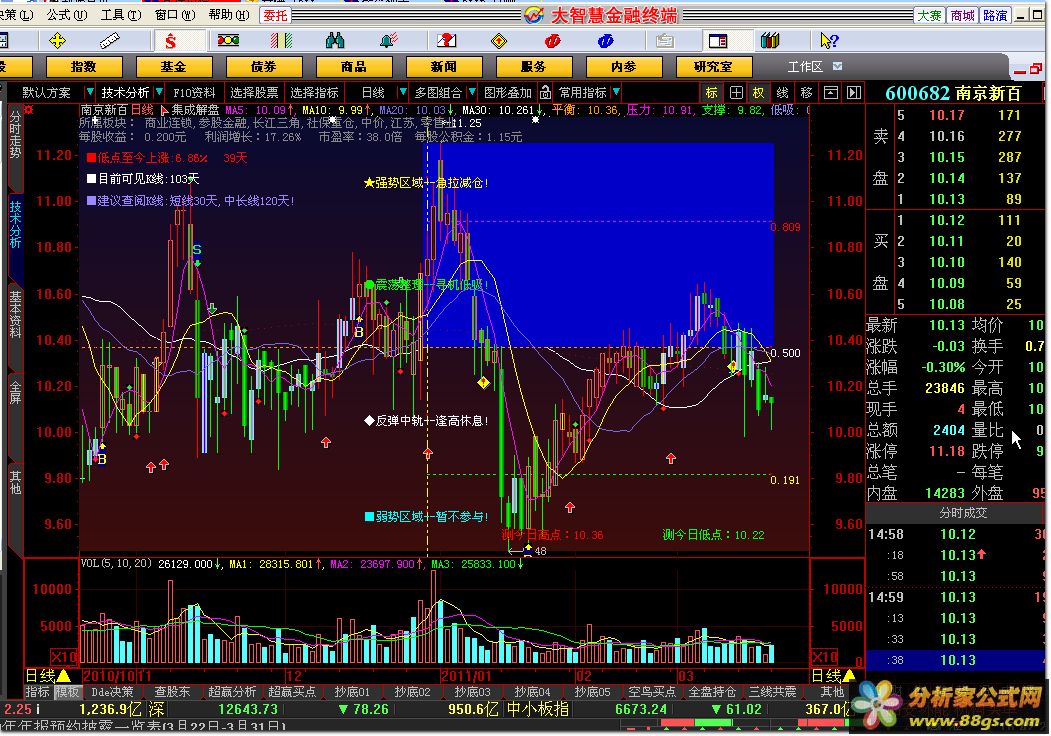Click the 商城 button at top right
The width and height of the screenshot is (1051, 736).
click(962, 15)
